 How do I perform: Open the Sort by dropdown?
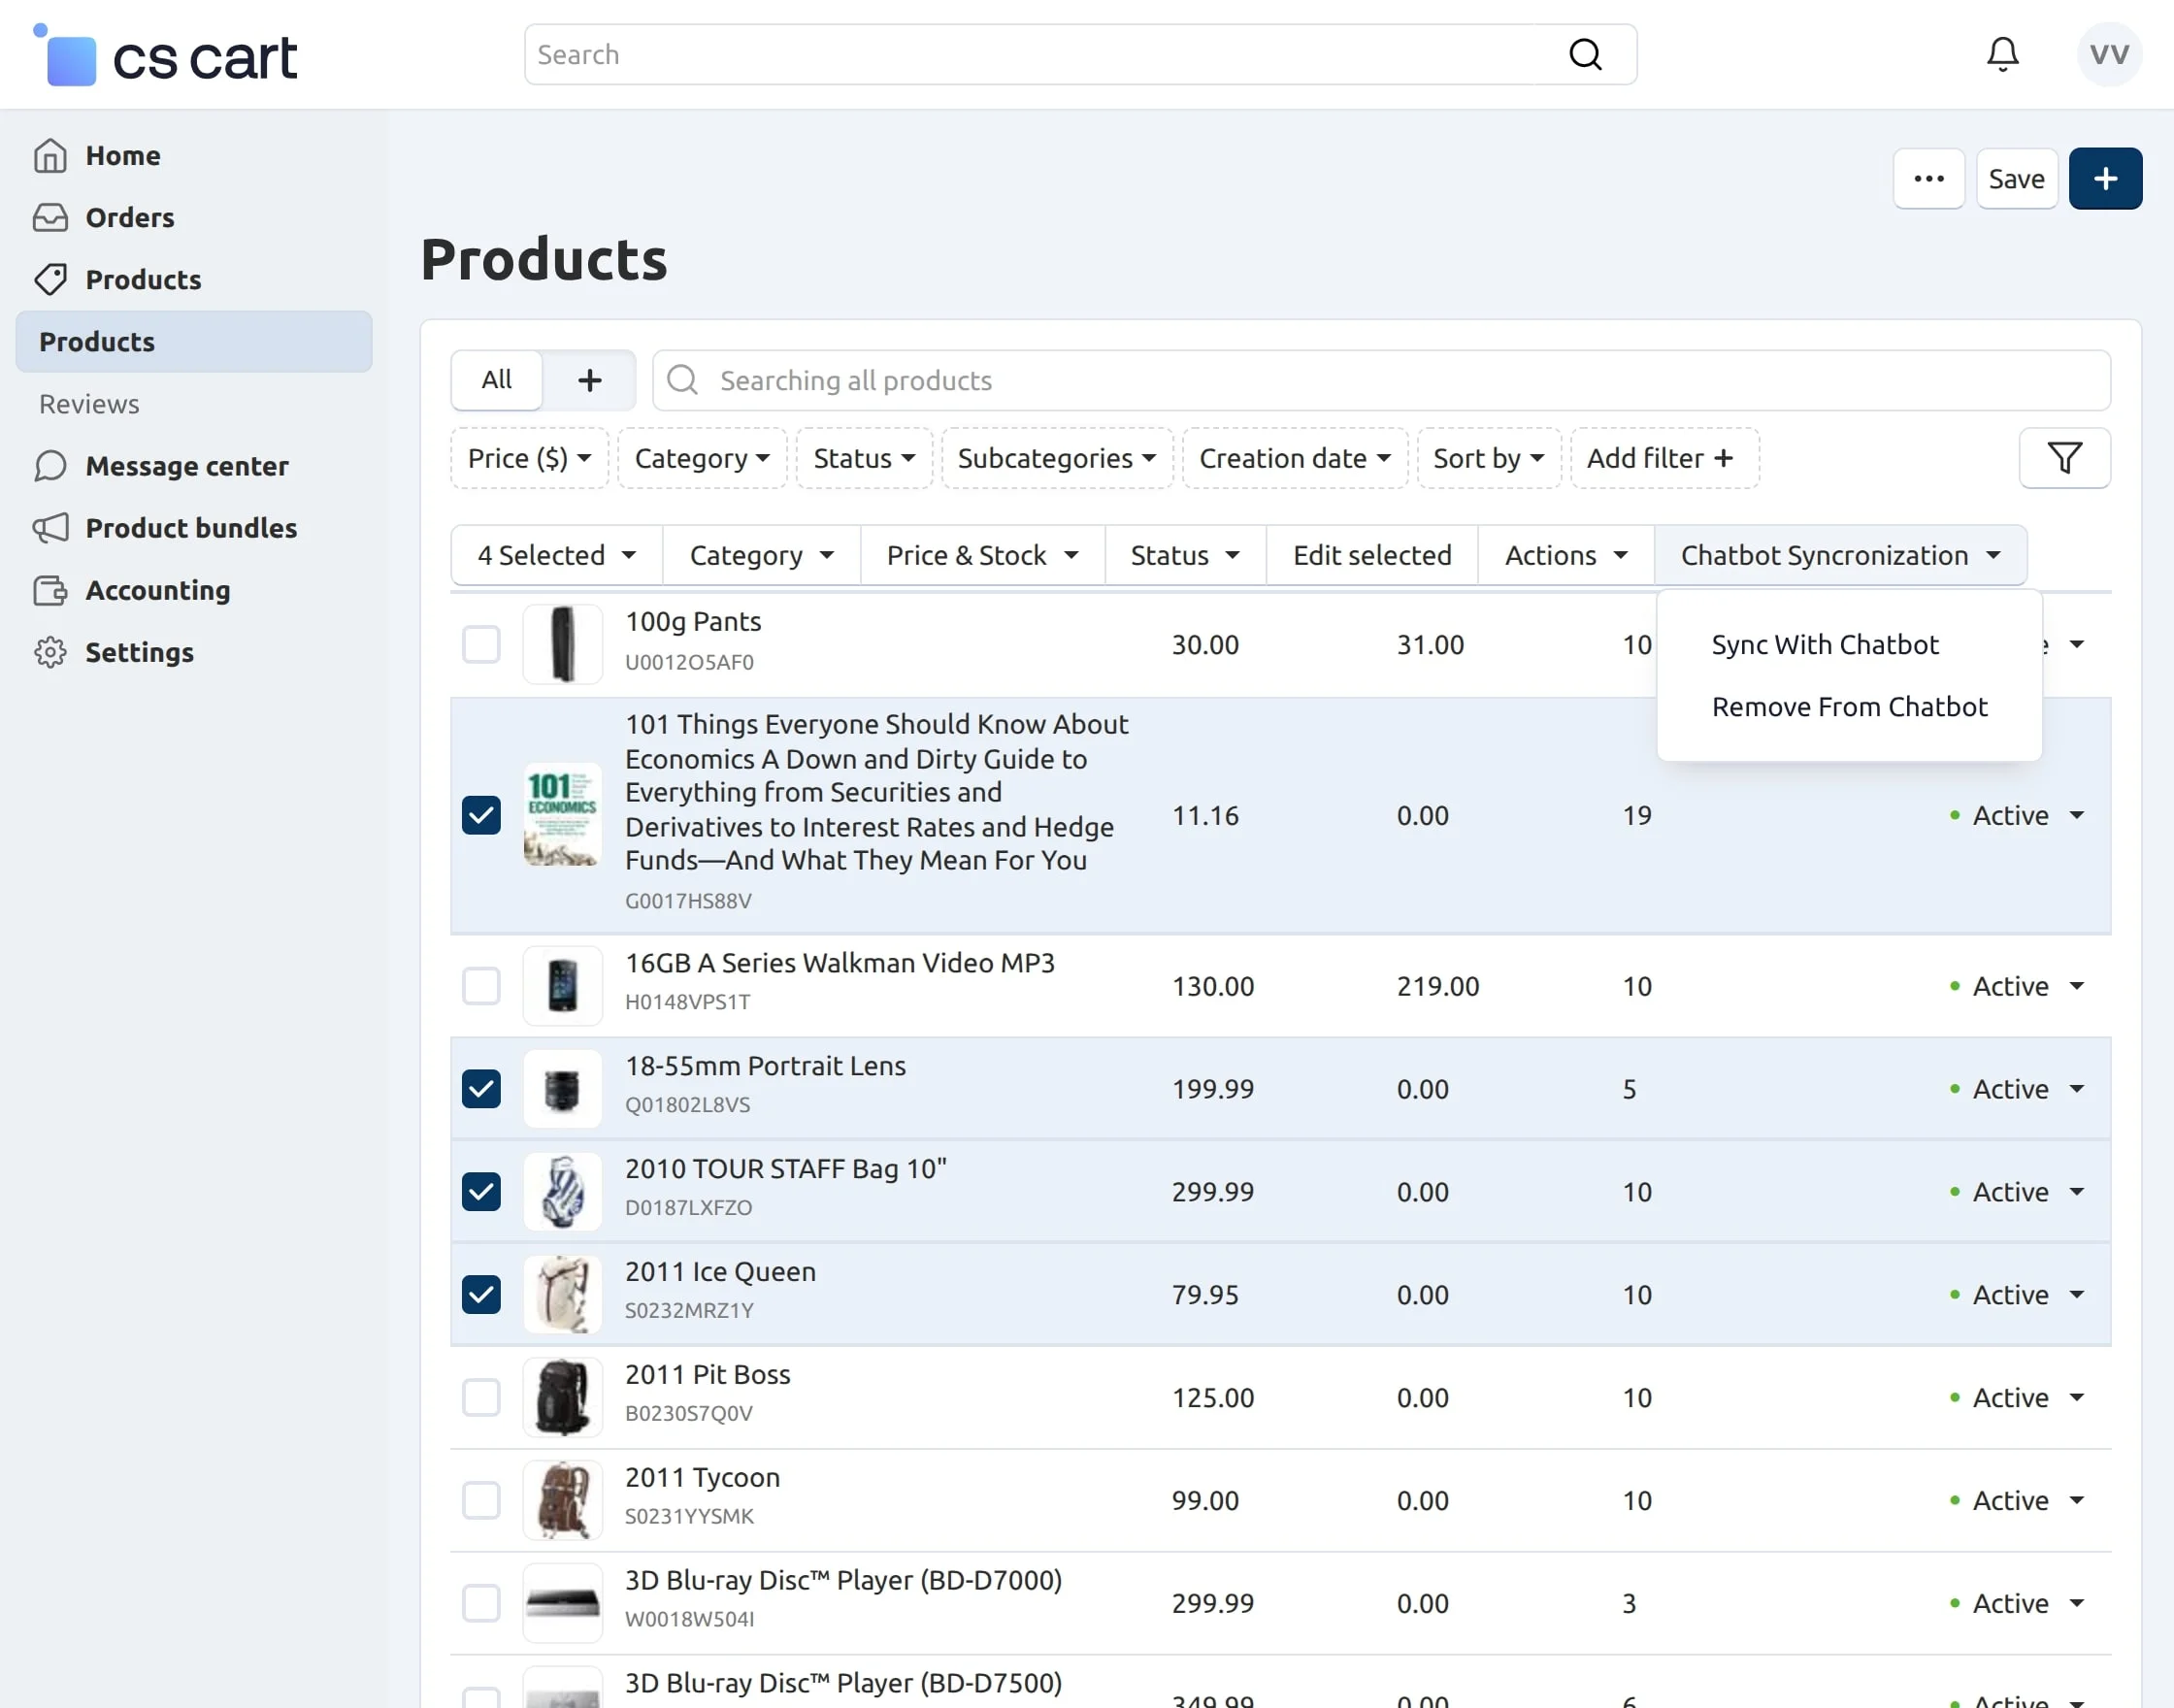1488,458
